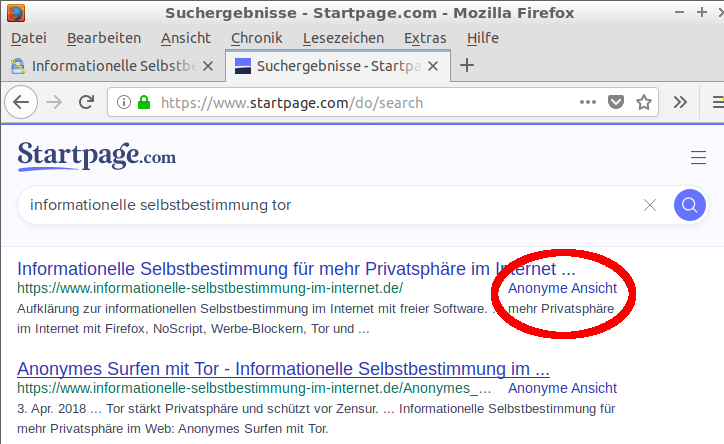
Task: Click Anonyme Ansicht for the first result
Action: (x=562, y=288)
